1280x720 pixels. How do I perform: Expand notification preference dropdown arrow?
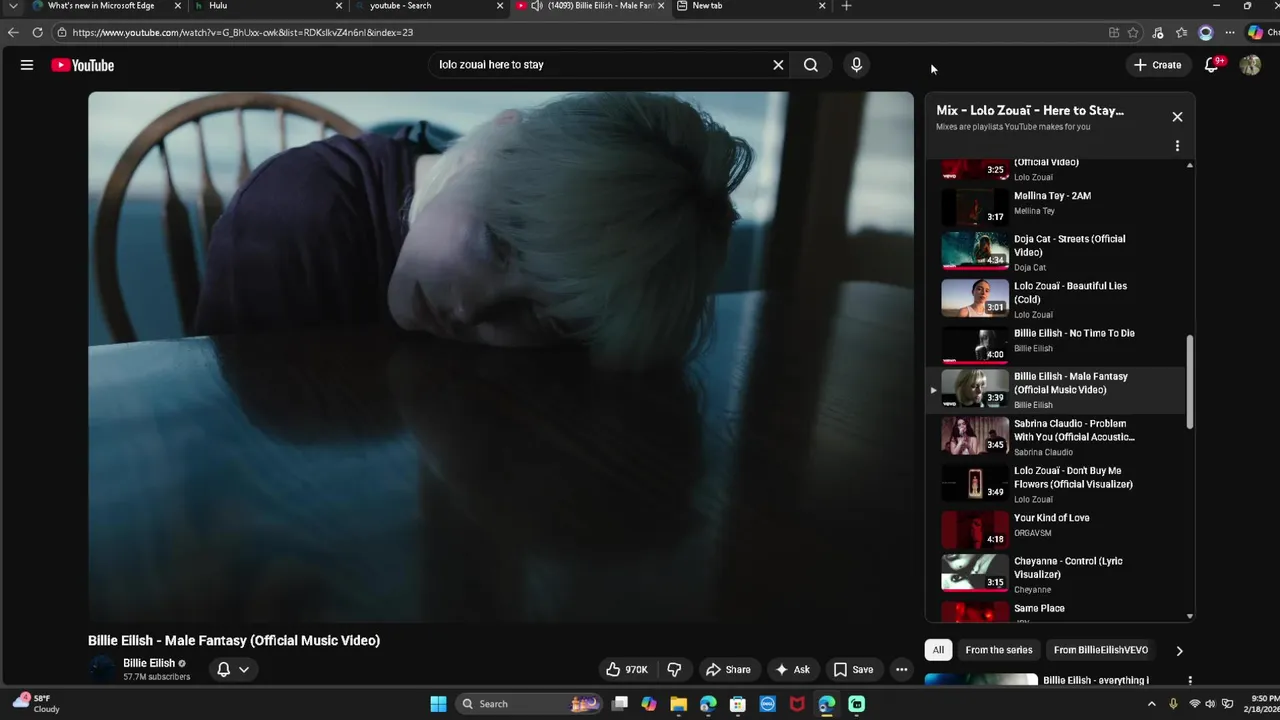click(244, 670)
